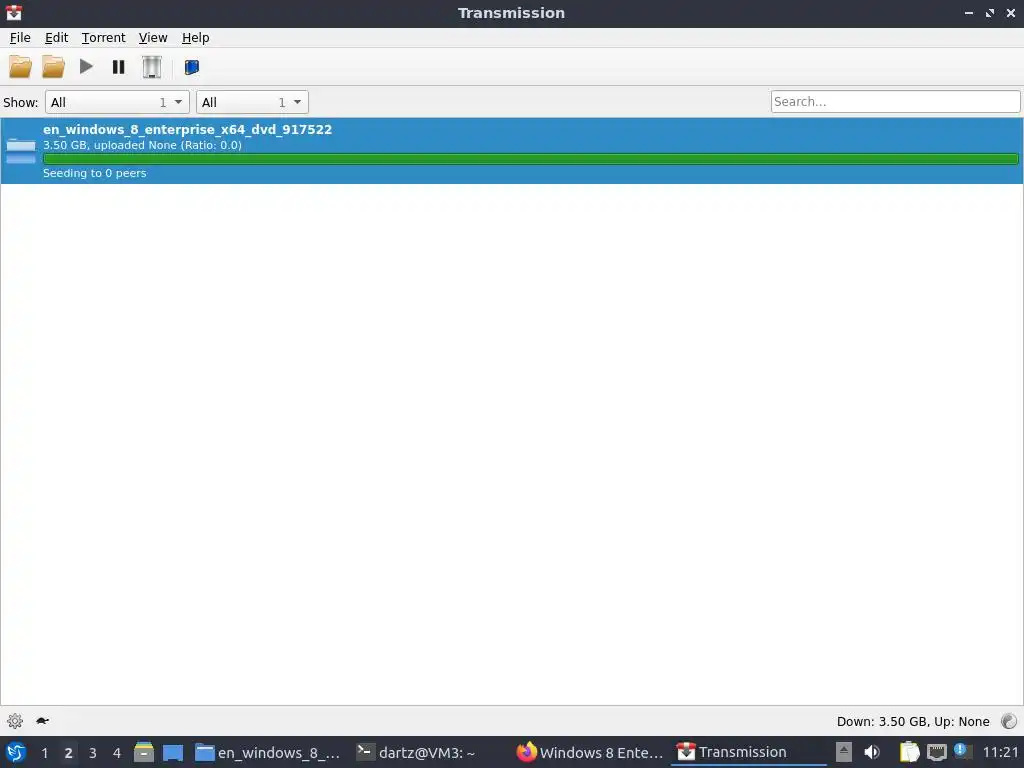Expand the second All filter dropdown

[252, 102]
